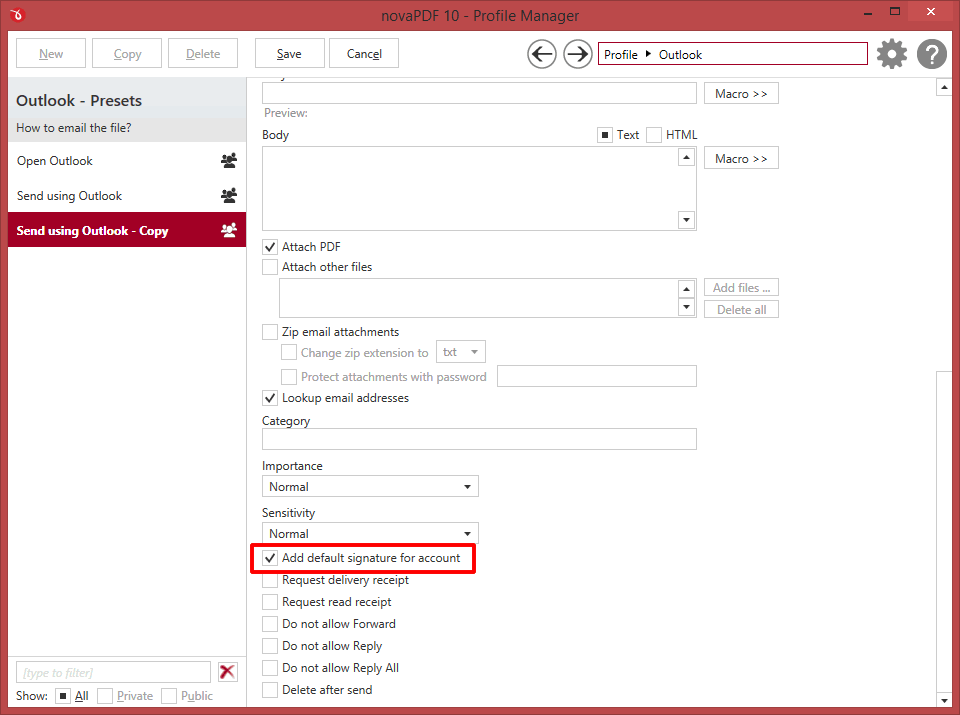Select the Send using Outlook preset
Viewport: 960px width, 715px height.
coord(127,196)
